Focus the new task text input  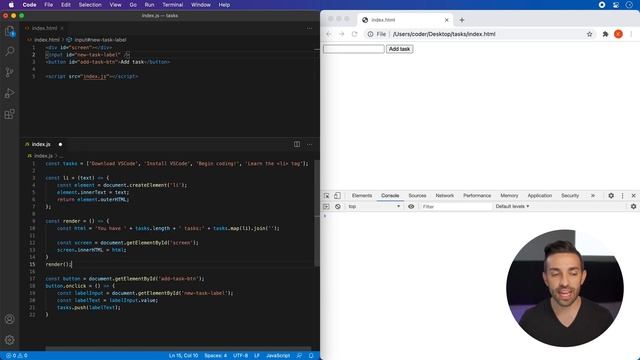(x=353, y=49)
